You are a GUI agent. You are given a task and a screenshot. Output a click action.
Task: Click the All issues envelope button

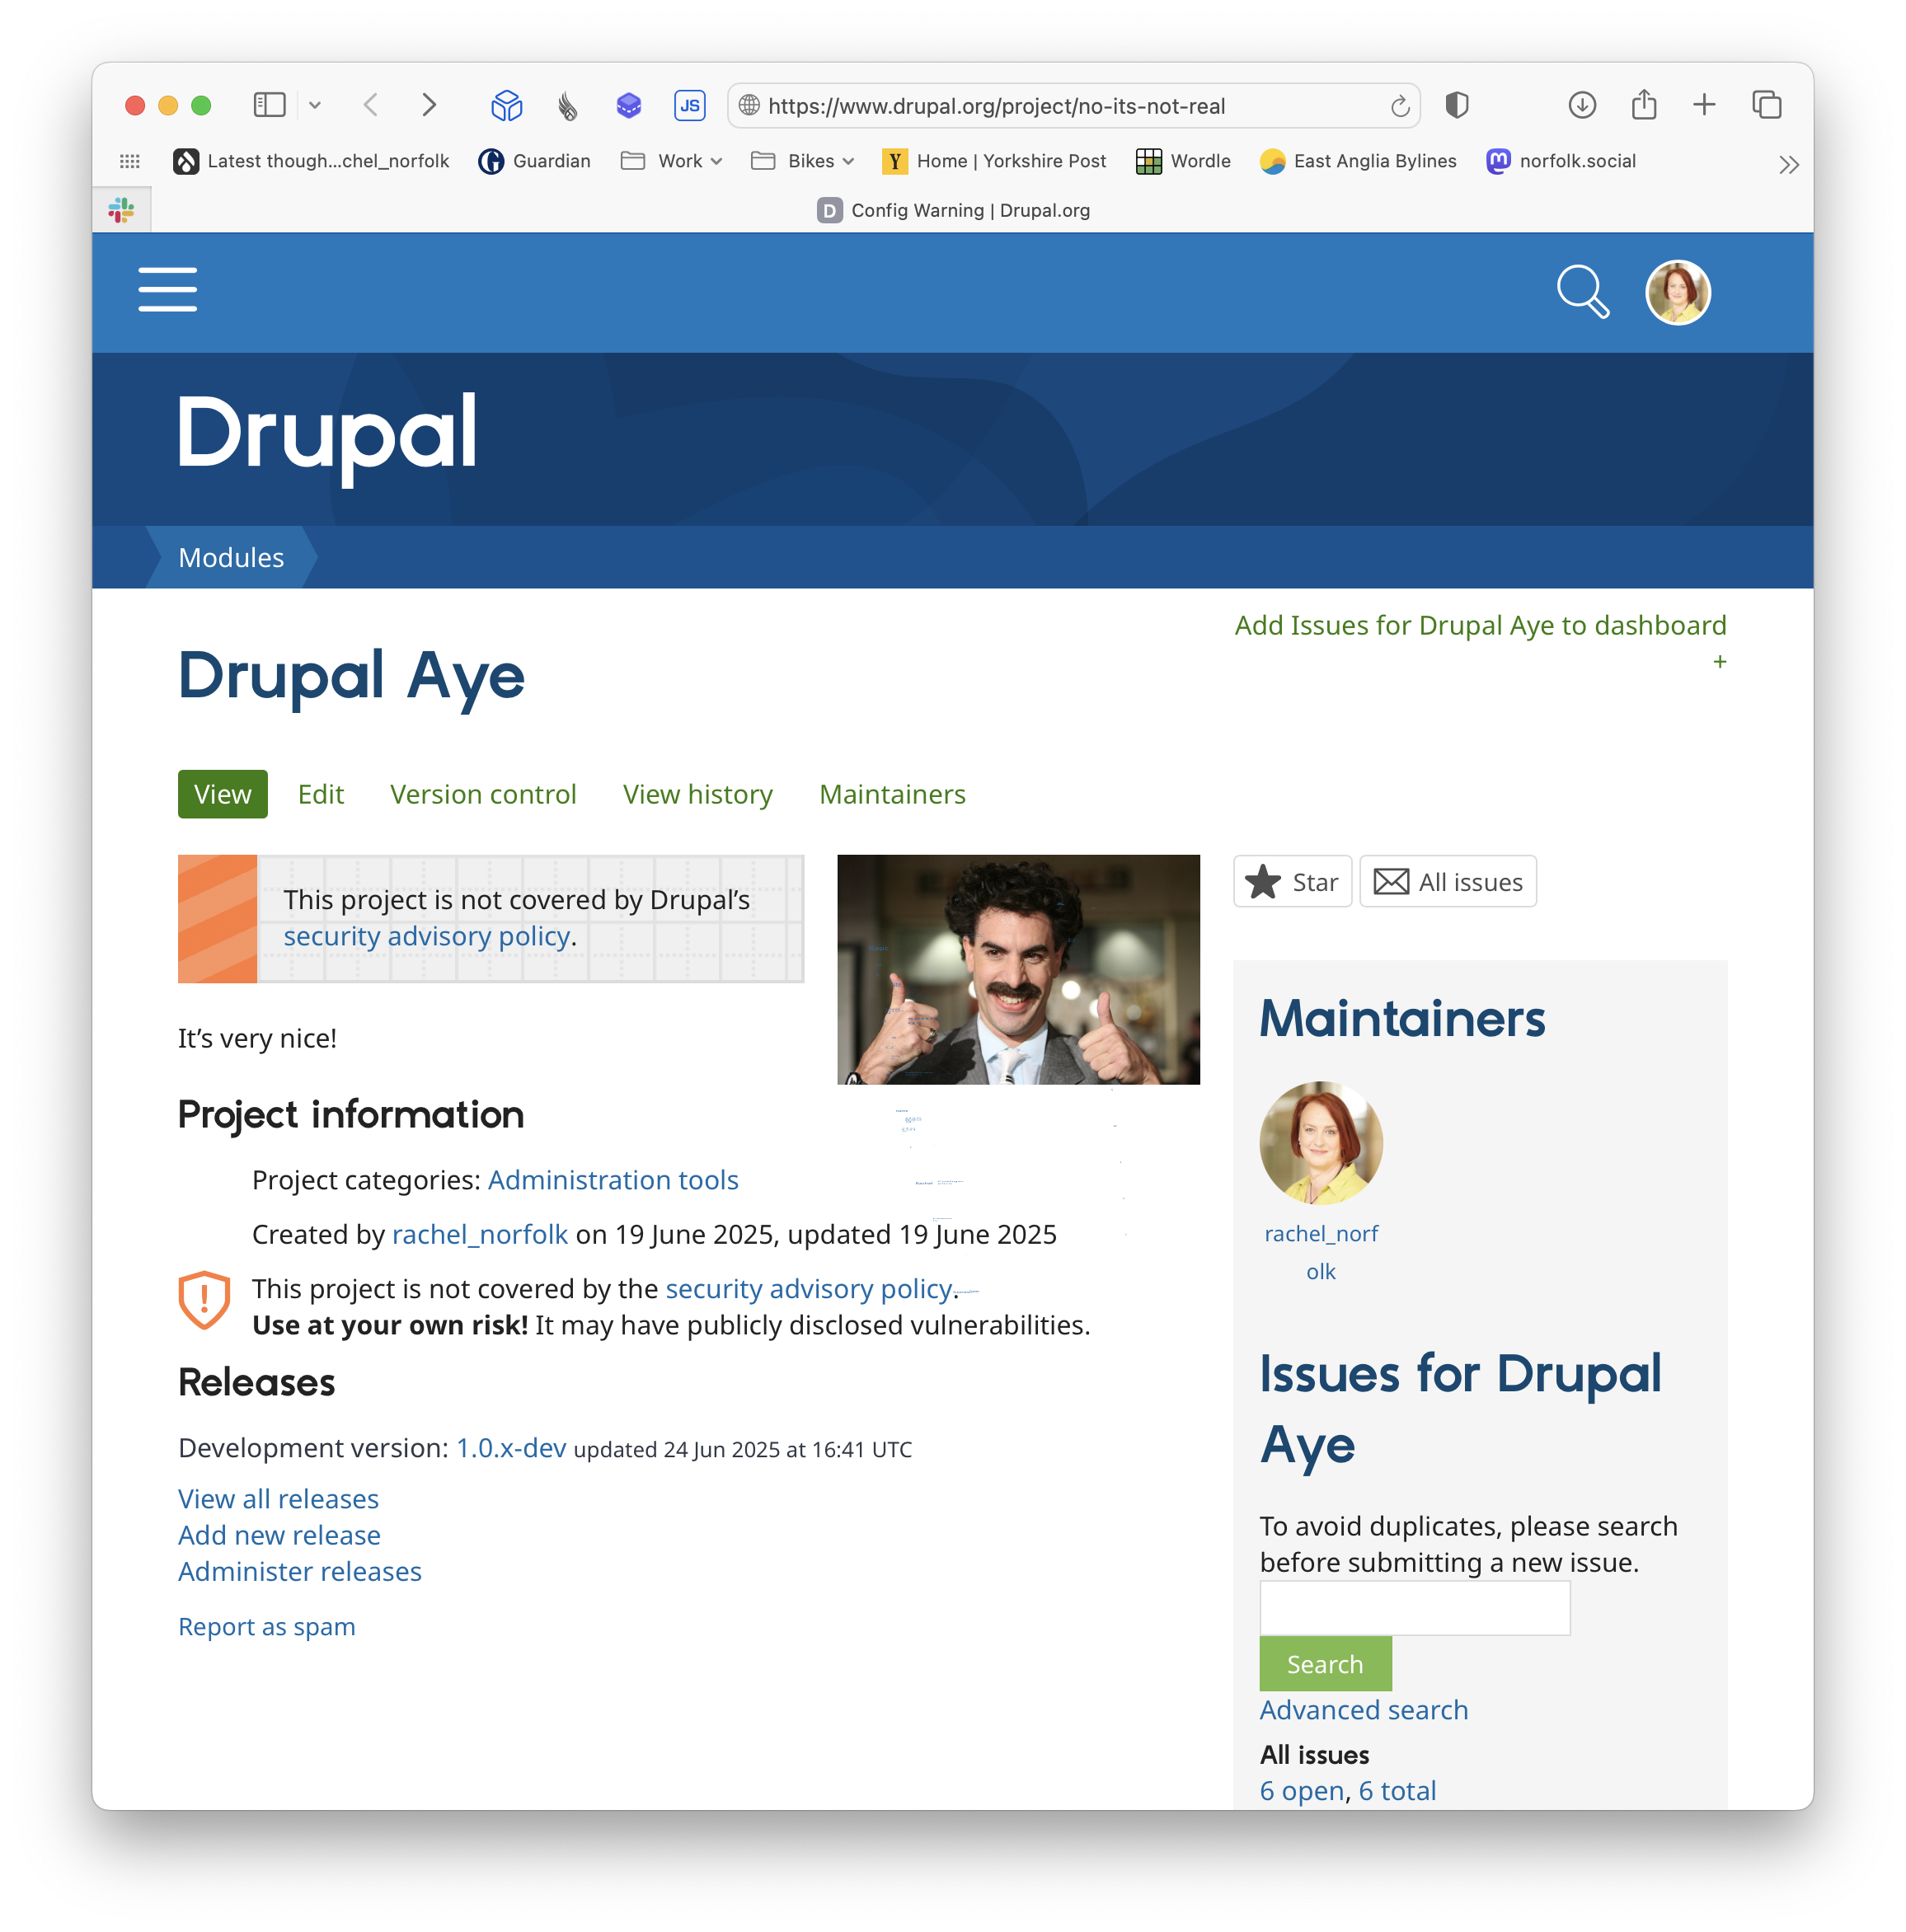coord(1446,881)
